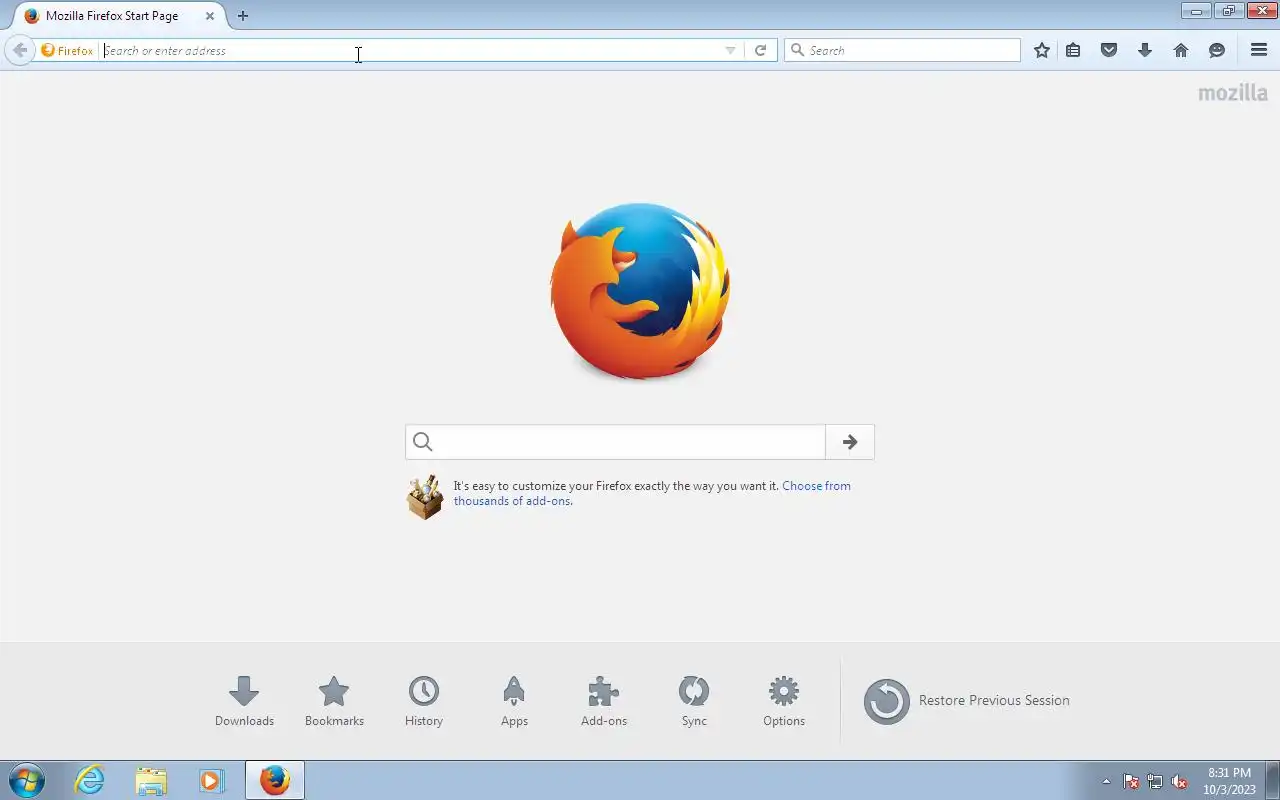Restore Previous Session

coord(967,701)
